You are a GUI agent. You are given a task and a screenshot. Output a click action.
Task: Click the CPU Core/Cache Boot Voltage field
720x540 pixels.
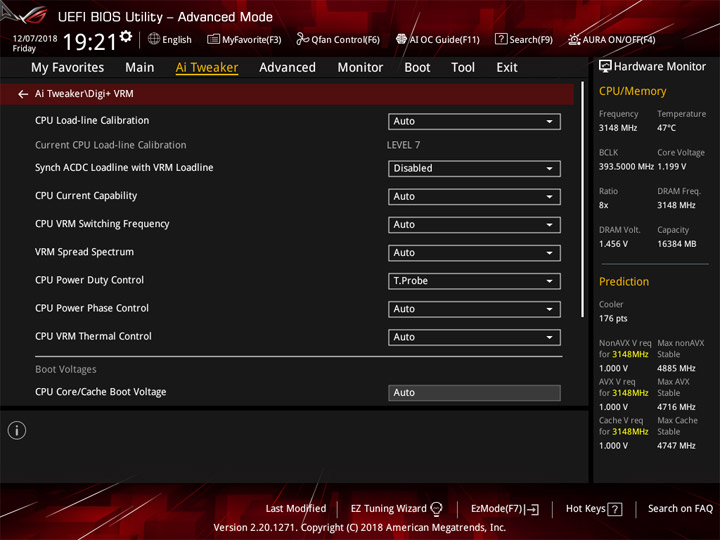pyautogui.click(x=474, y=393)
